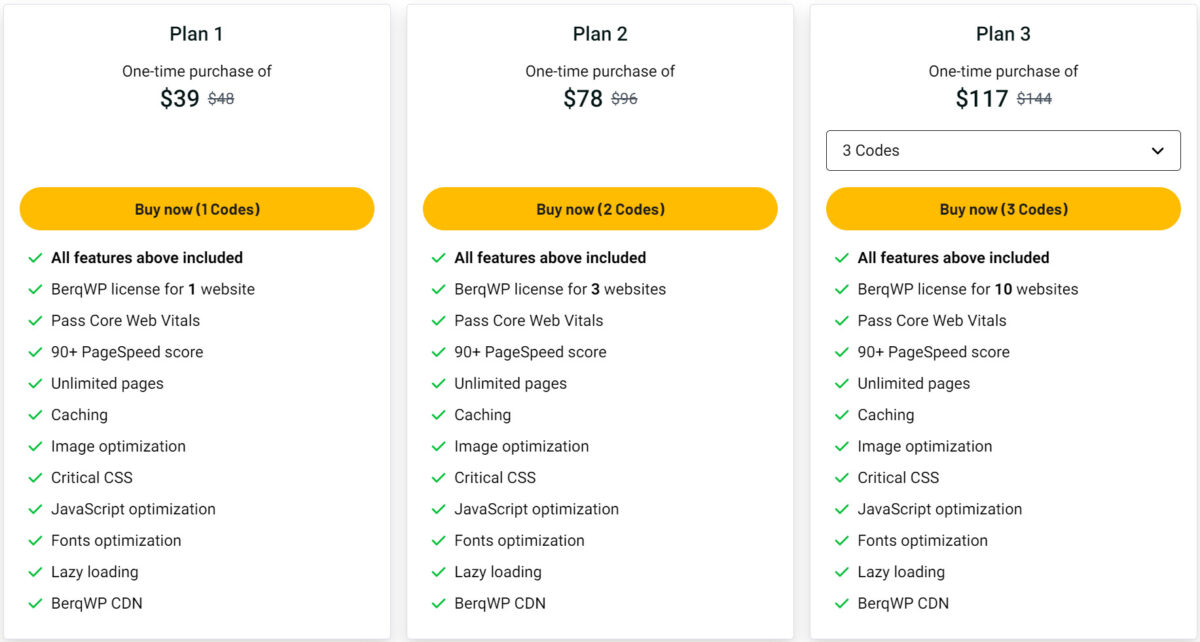This screenshot has width=1200, height=642.
Task: Click the checkmark beside Fonts optimization in Plan 1
Action: coord(35,540)
